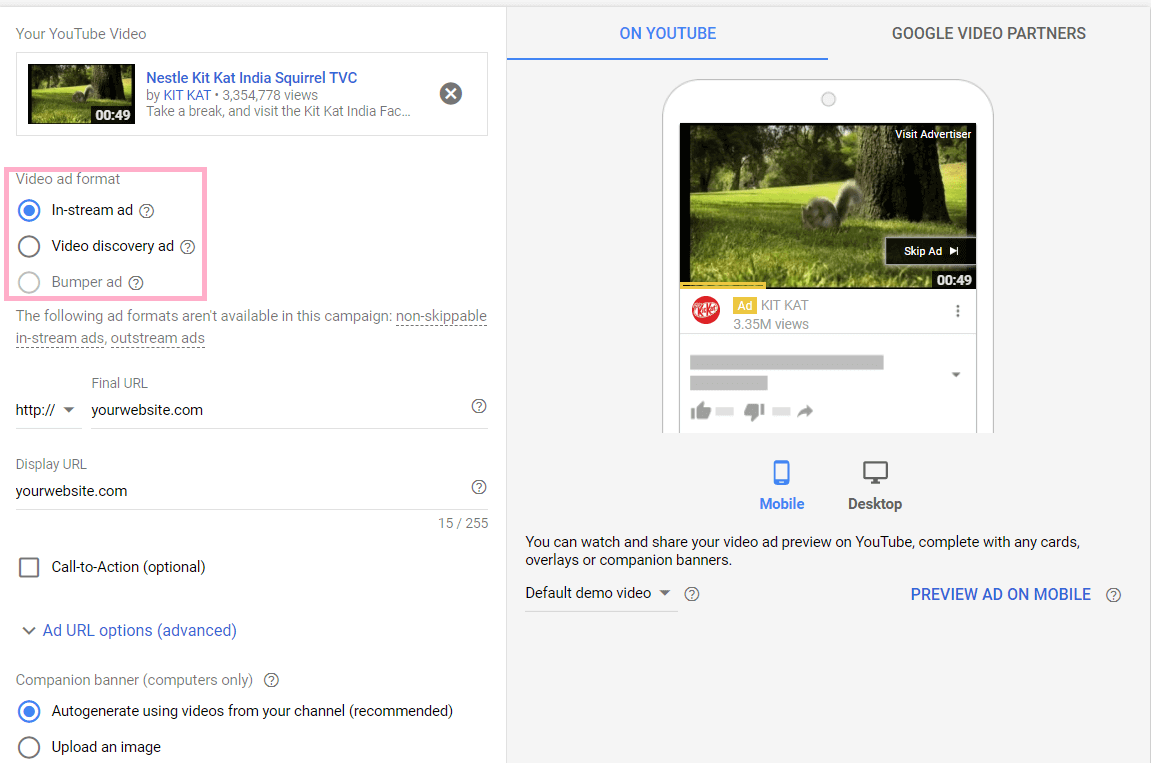Image resolution: width=1151 pixels, height=763 pixels.
Task: Click help icon next to Bumper ad
Action: (x=137, y=283)
